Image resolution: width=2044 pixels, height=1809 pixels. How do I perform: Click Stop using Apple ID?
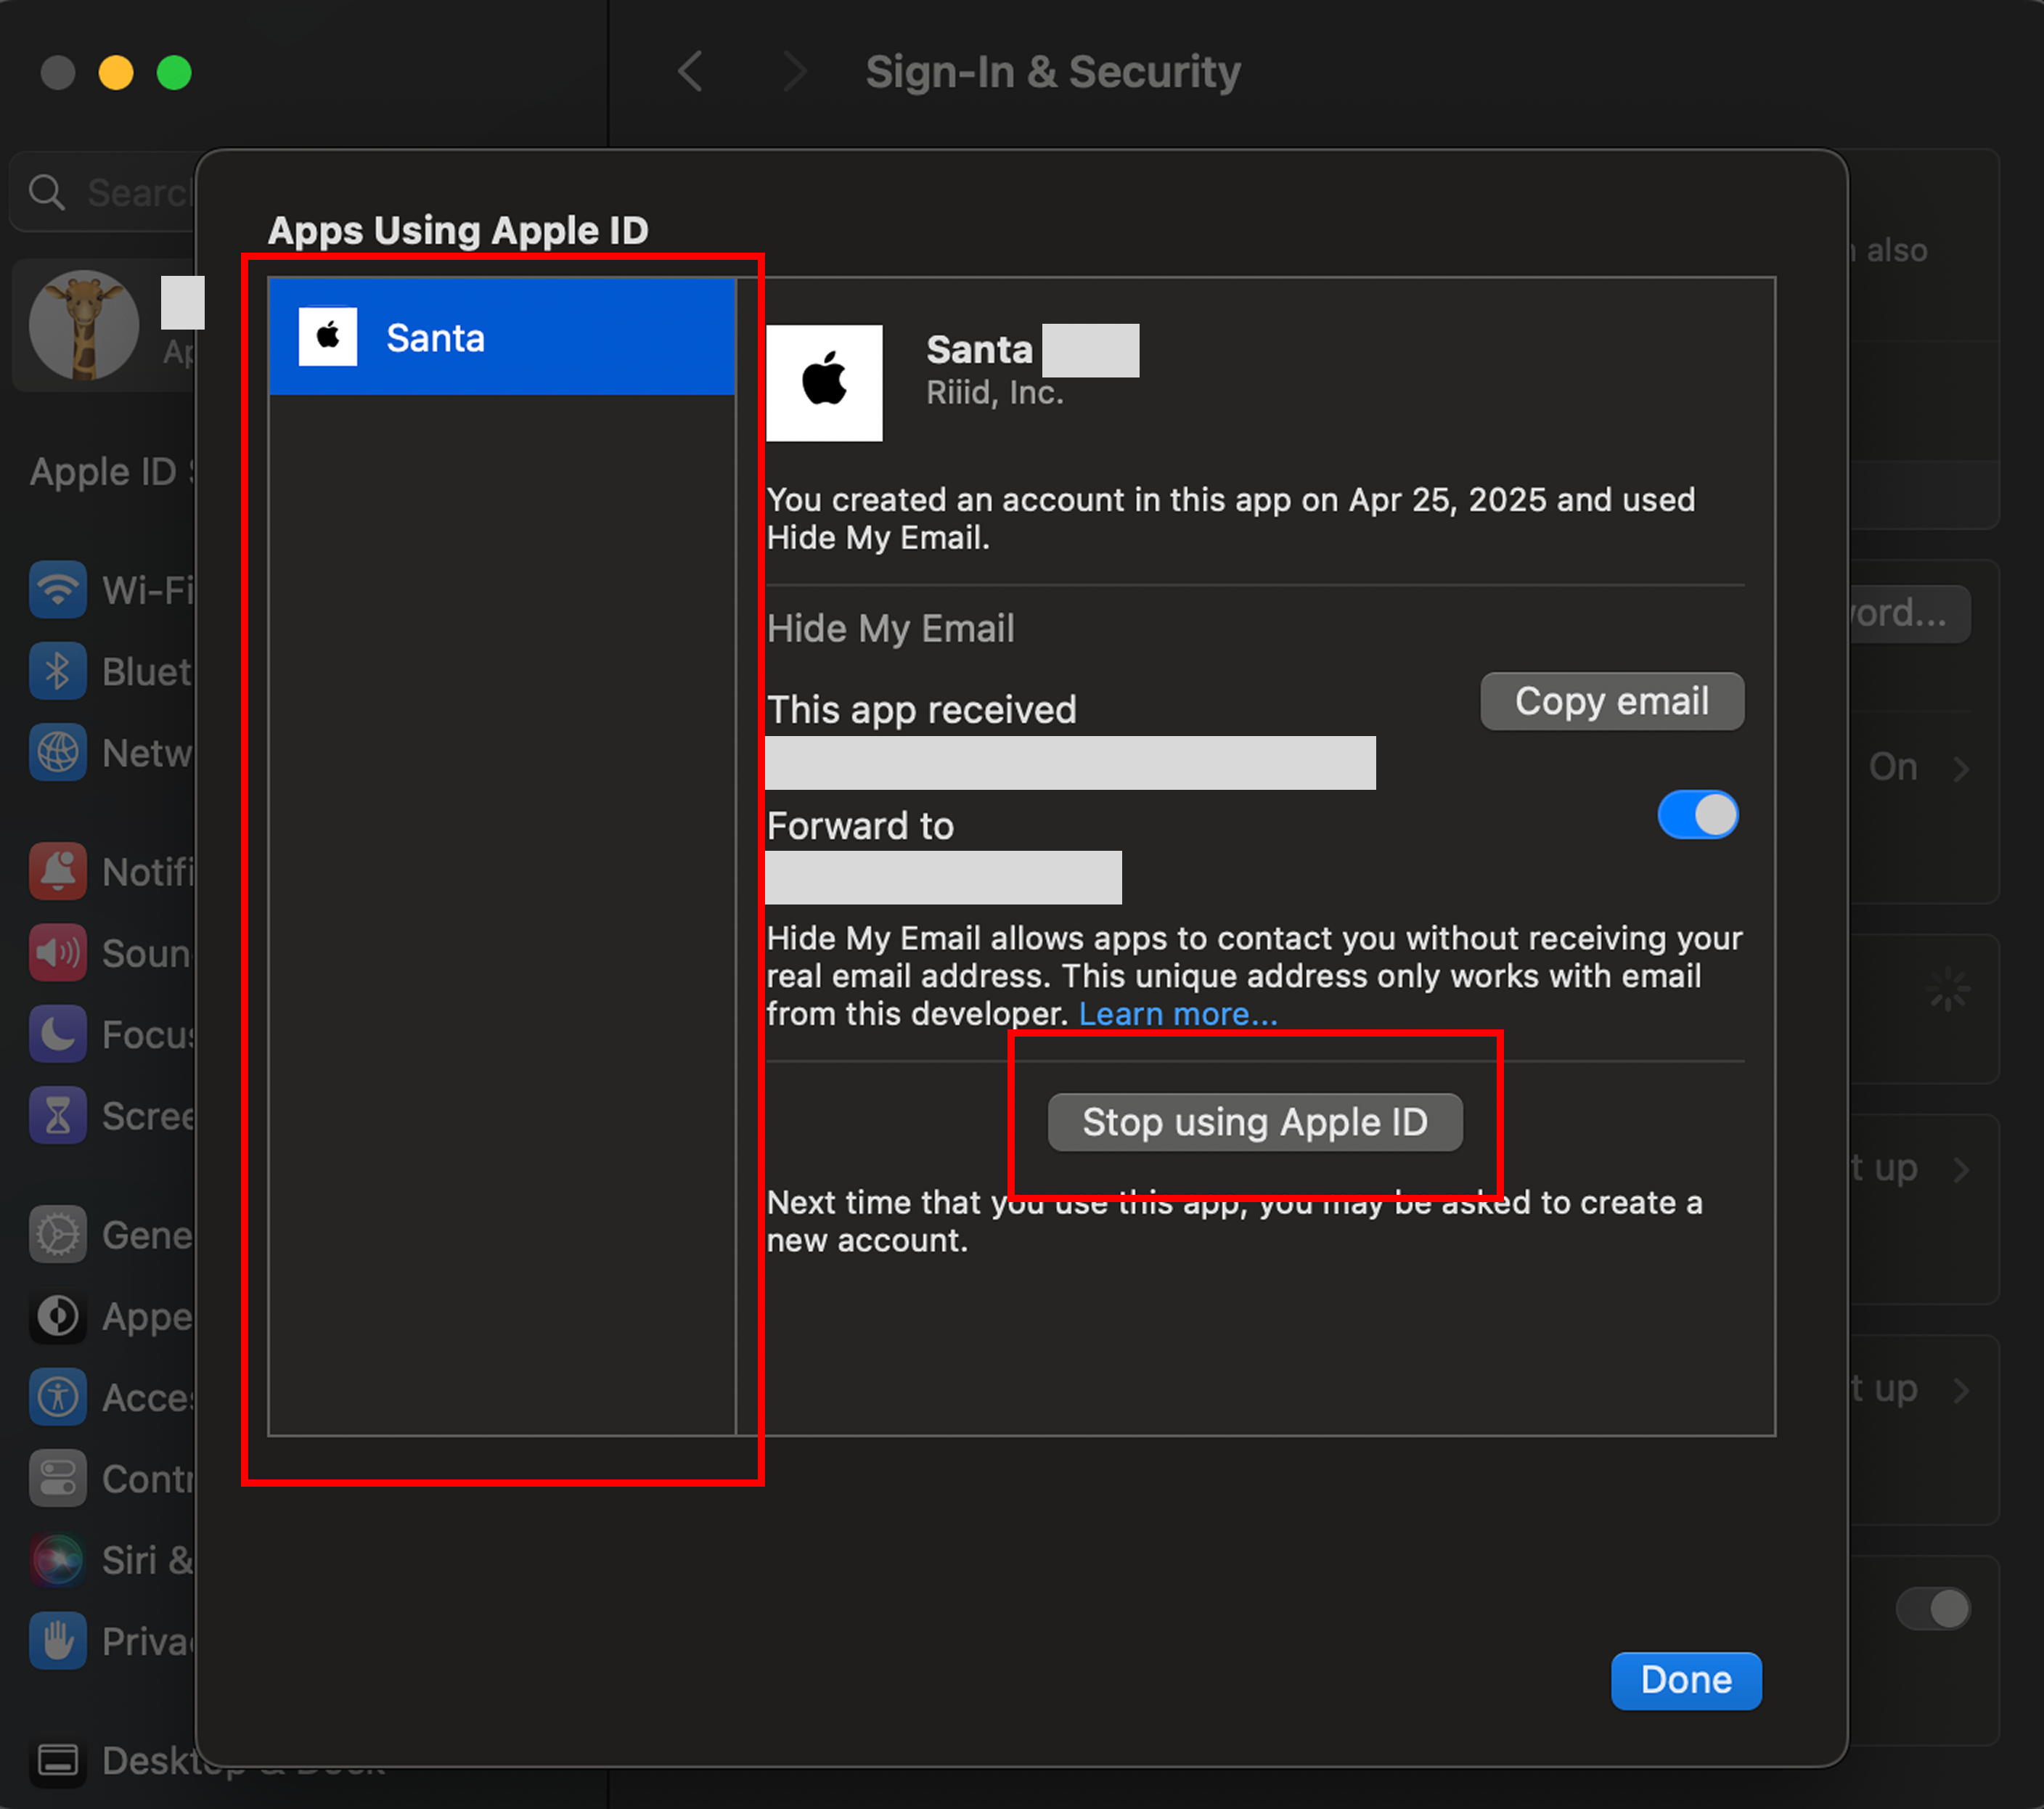[x=1255, y=1122]
